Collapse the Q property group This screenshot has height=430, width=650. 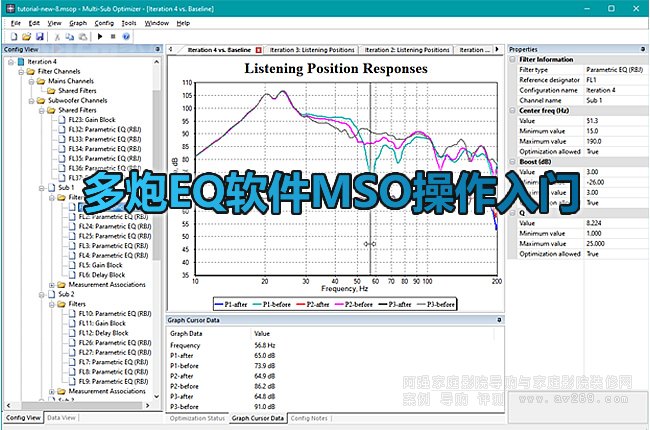point(513,213)
